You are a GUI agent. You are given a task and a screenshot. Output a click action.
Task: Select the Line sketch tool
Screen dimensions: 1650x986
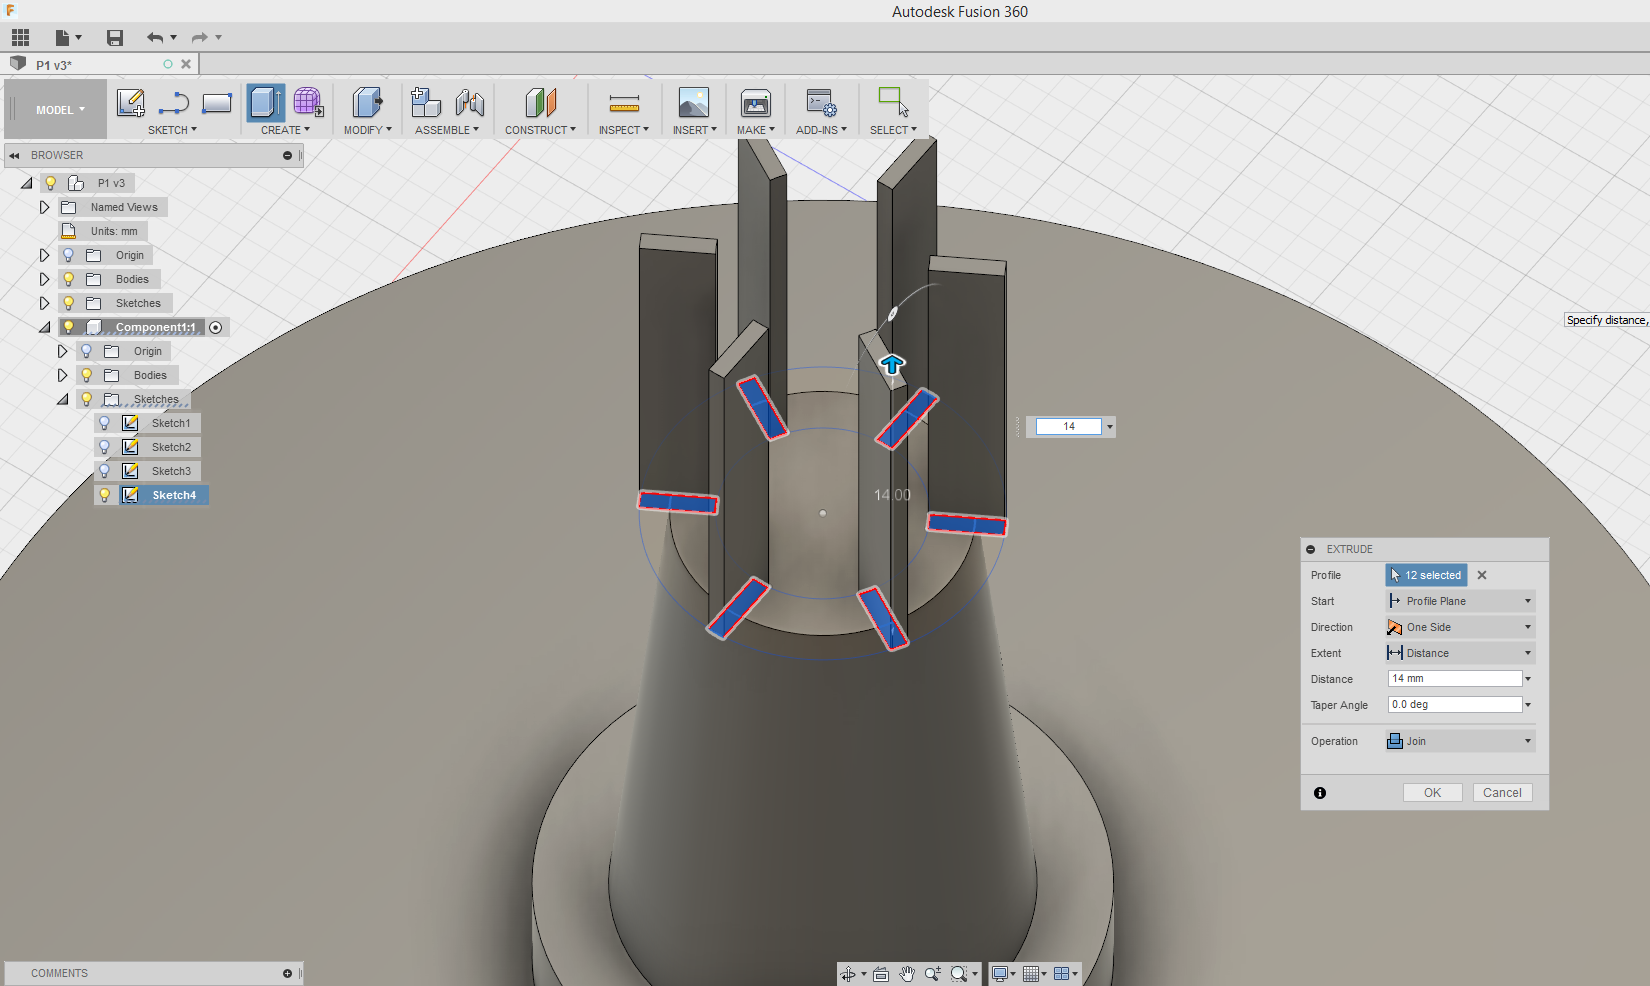coord(174,102)
